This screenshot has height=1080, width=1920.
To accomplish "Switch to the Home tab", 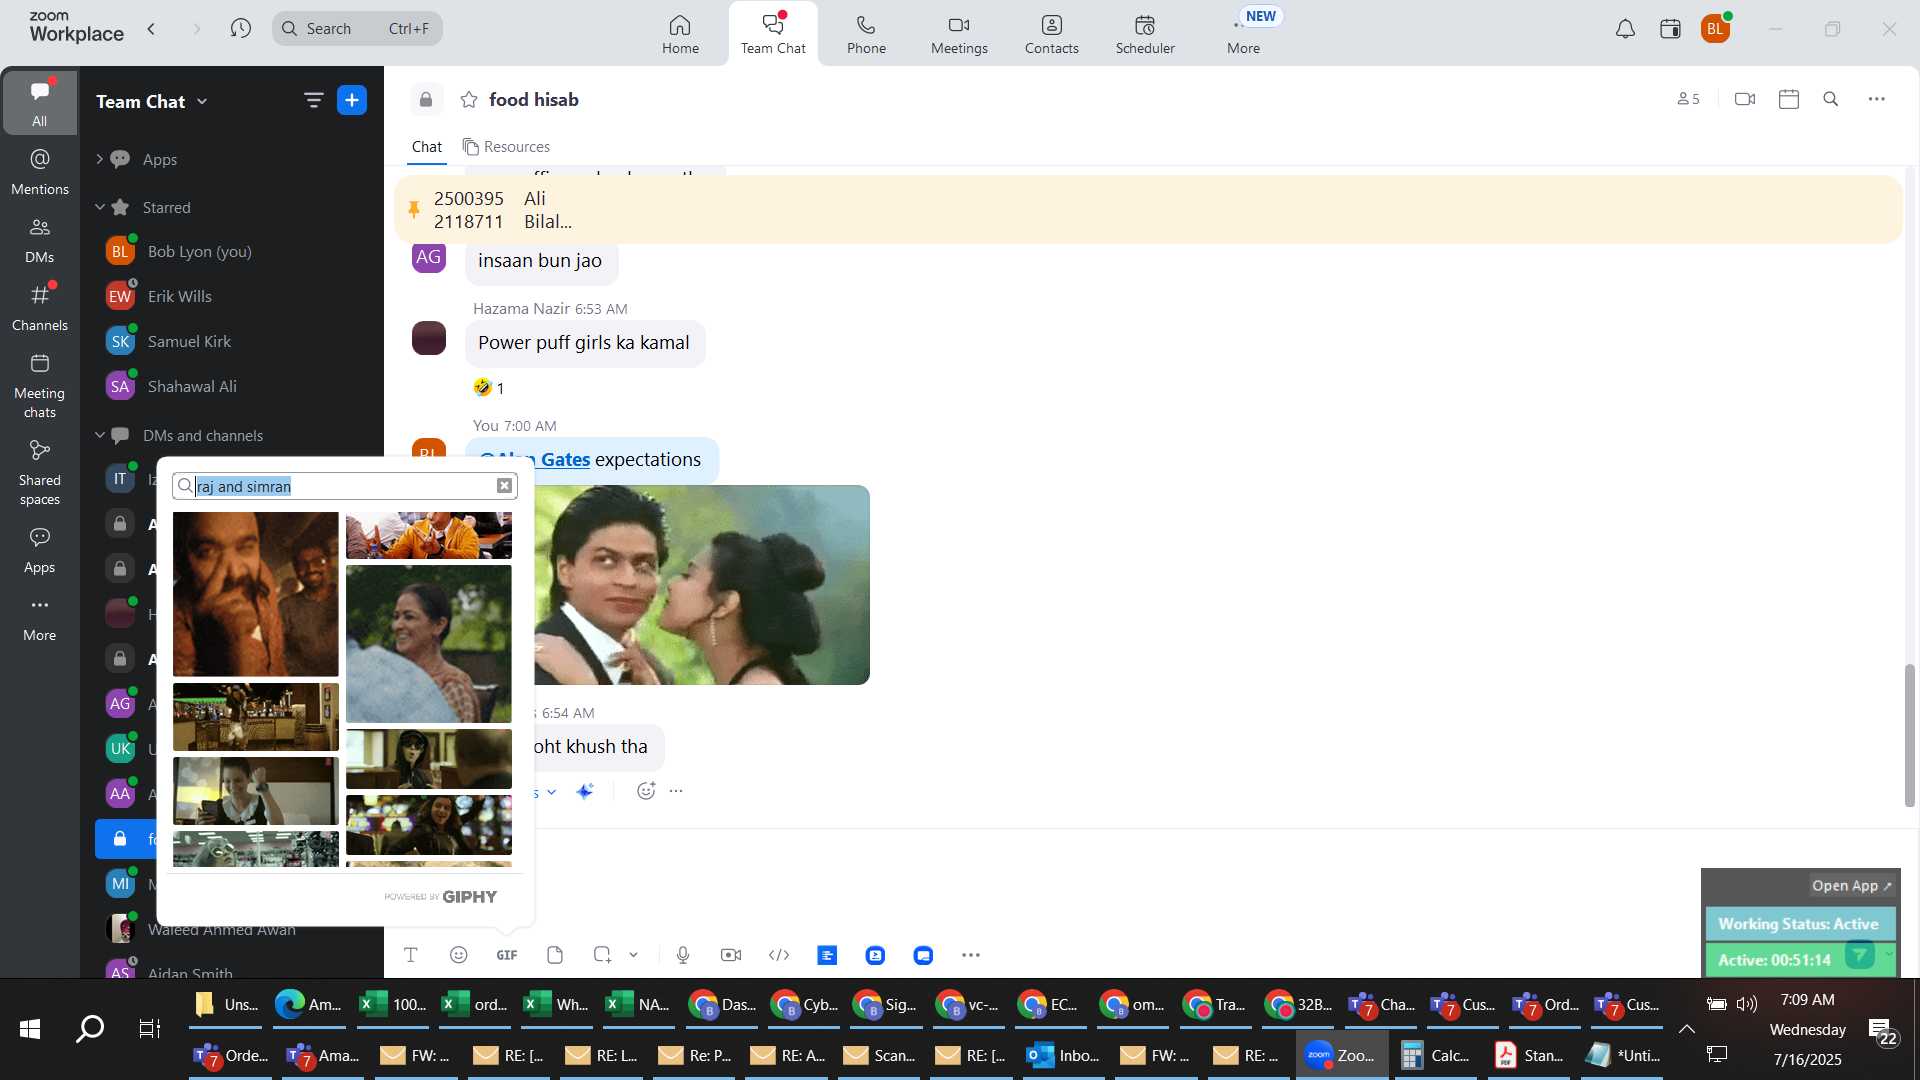I will point(680,34).
